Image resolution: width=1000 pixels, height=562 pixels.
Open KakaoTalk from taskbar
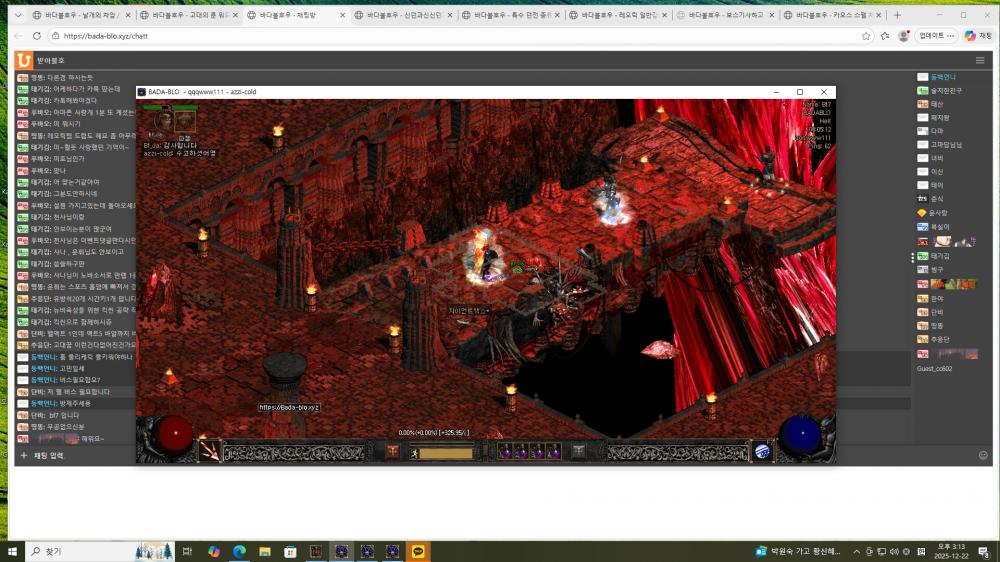click(419, 551)
